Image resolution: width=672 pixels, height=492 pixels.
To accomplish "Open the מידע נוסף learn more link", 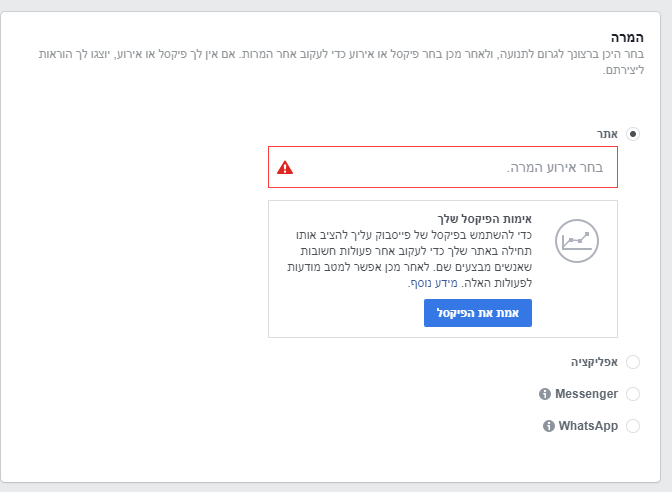I will point(434,283).
